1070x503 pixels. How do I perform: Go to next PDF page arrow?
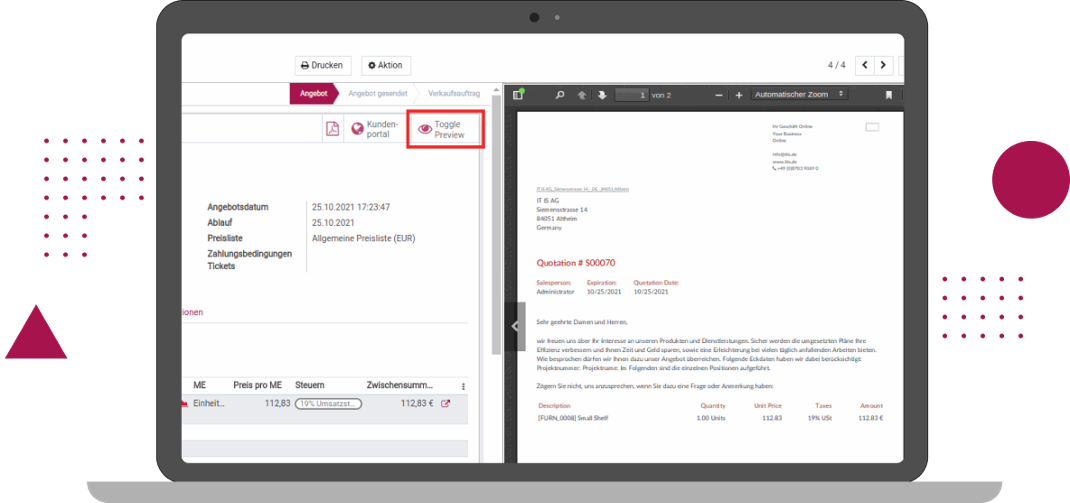[602, 95]
